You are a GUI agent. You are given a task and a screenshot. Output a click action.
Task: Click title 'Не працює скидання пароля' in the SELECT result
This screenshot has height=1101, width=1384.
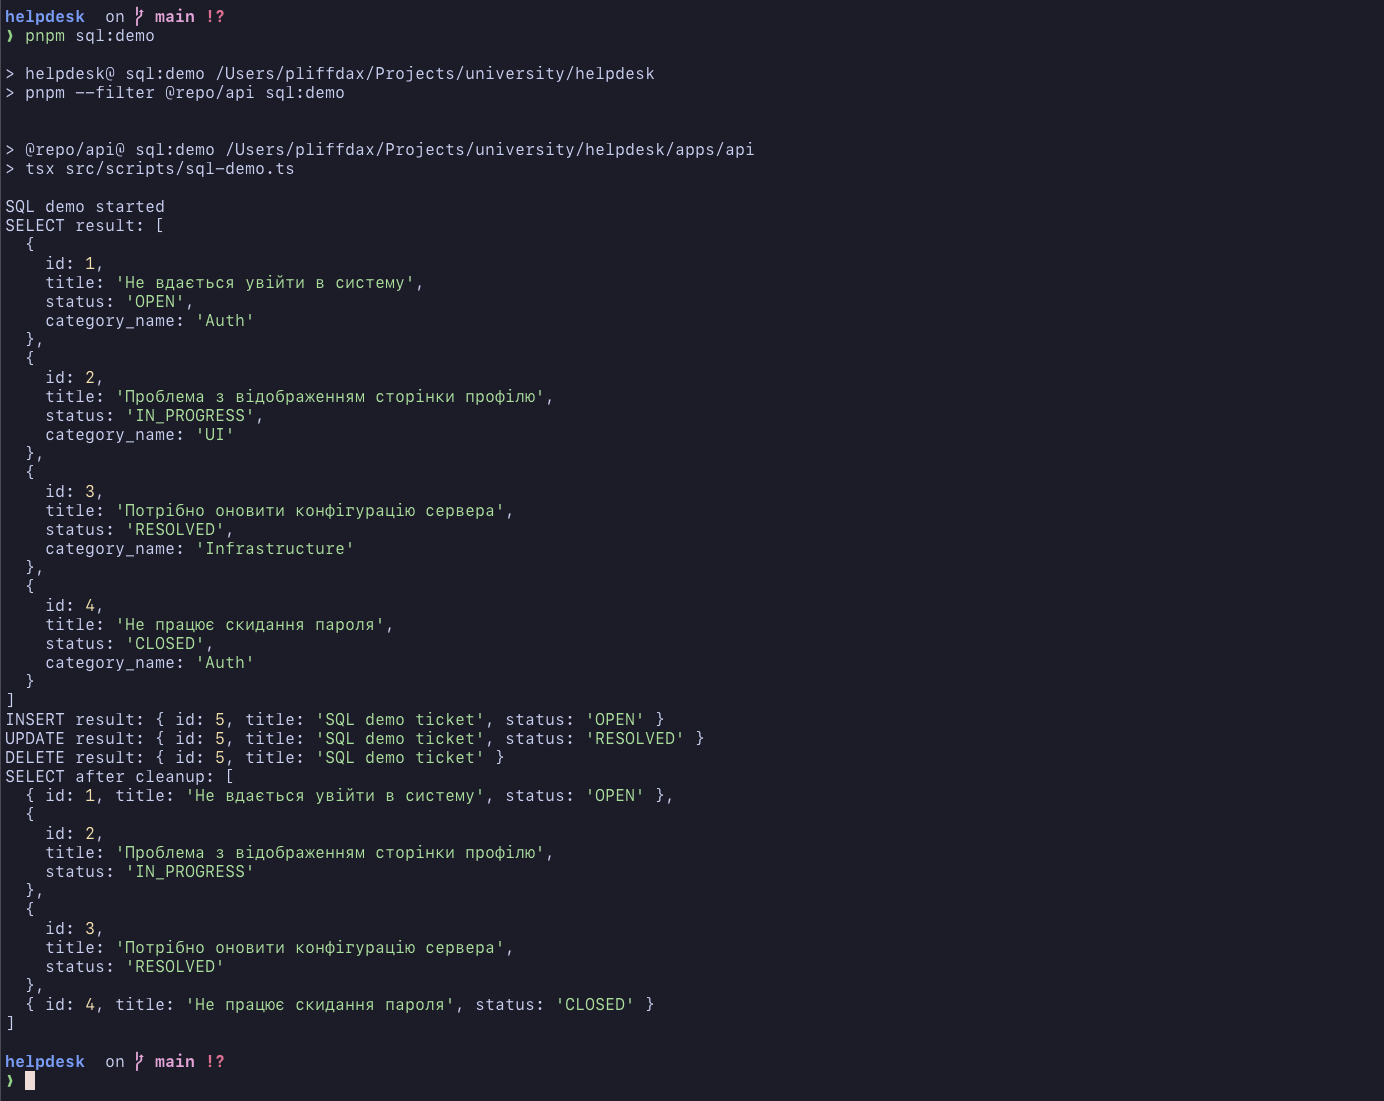(x=250, y=625)
